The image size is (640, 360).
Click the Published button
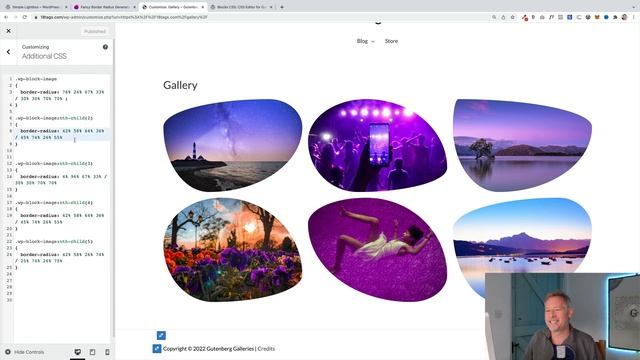95,31
